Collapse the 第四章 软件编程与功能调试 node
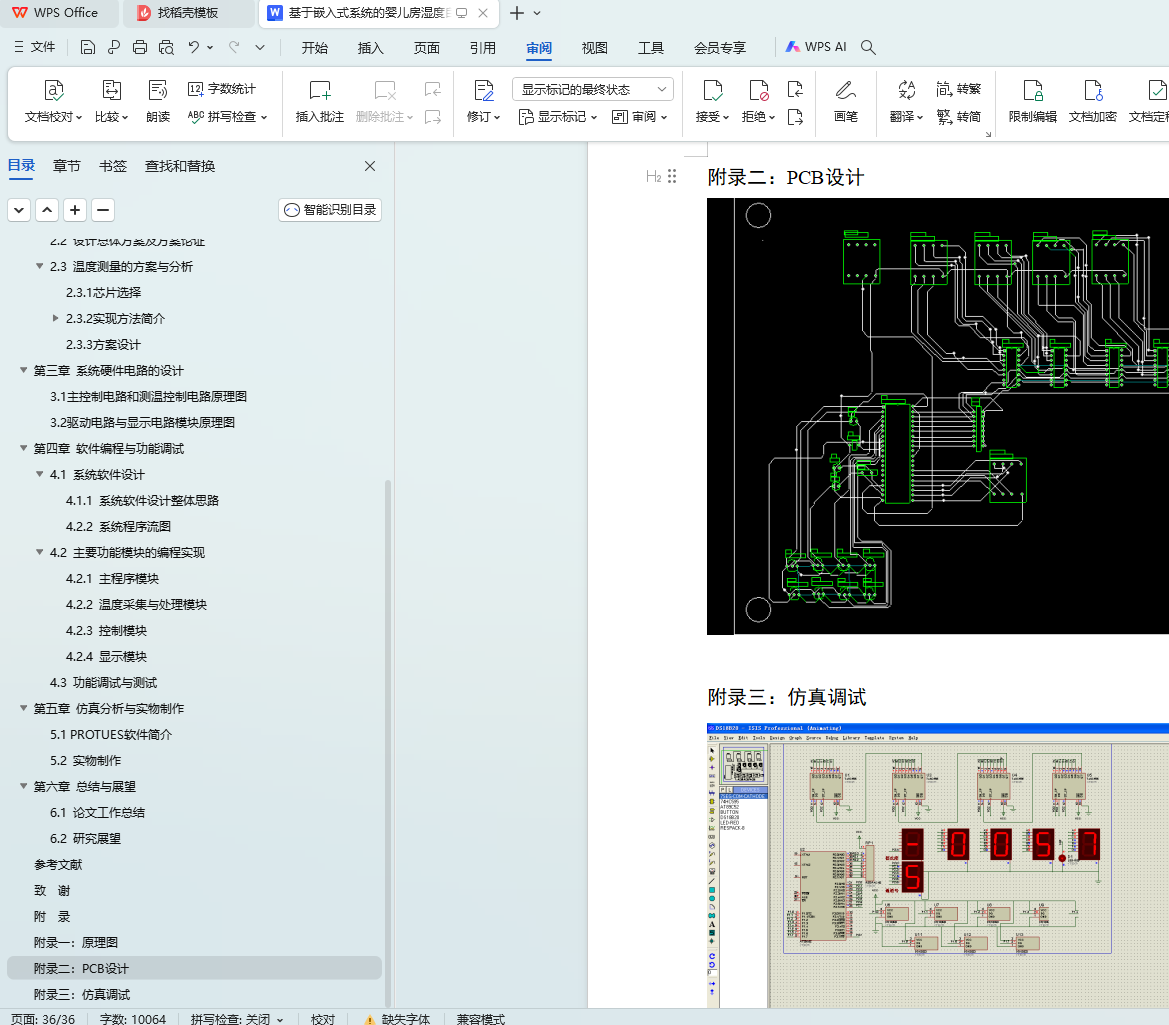Image resolution: width=1169 pixels, height=1025 pixels. pyautogui.click(x=24, y=449)
